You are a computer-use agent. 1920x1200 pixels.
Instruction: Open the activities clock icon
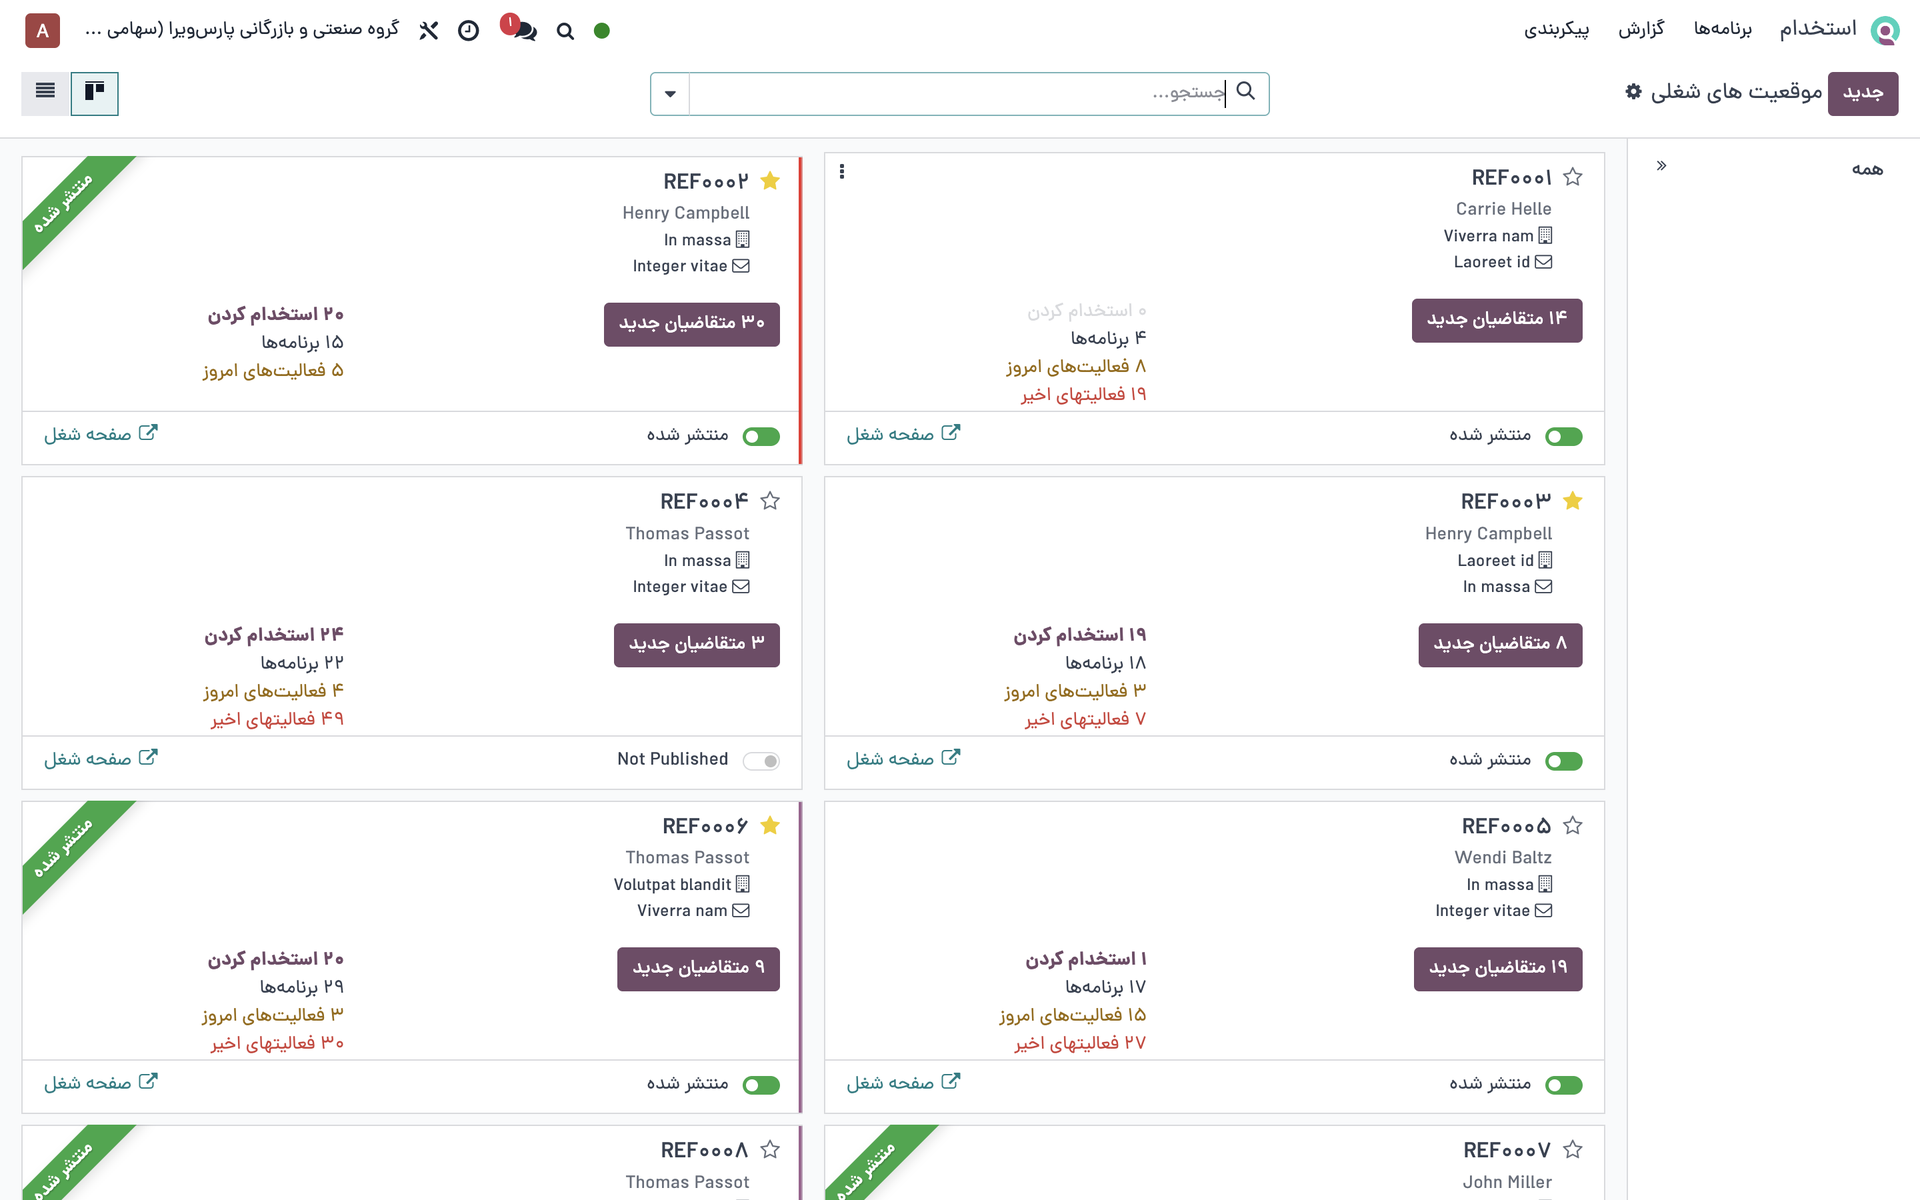click(468, 31)
